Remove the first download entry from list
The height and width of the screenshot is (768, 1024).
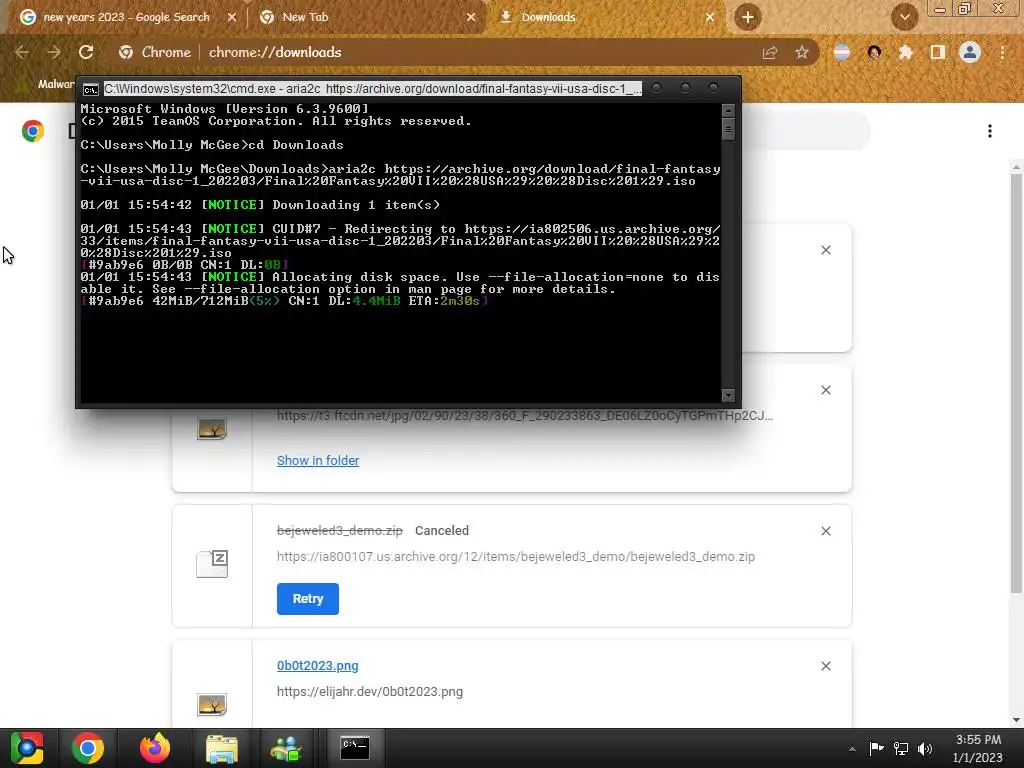[x=826, y=250]
